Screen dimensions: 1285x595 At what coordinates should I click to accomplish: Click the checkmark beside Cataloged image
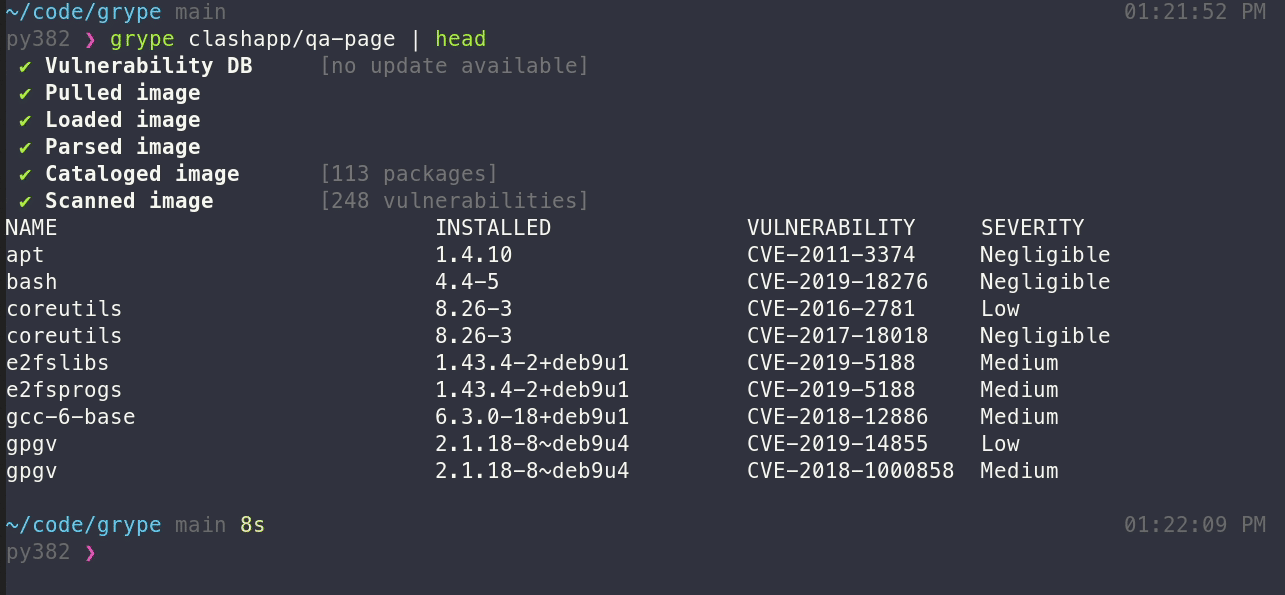click(x=25, y=174)
